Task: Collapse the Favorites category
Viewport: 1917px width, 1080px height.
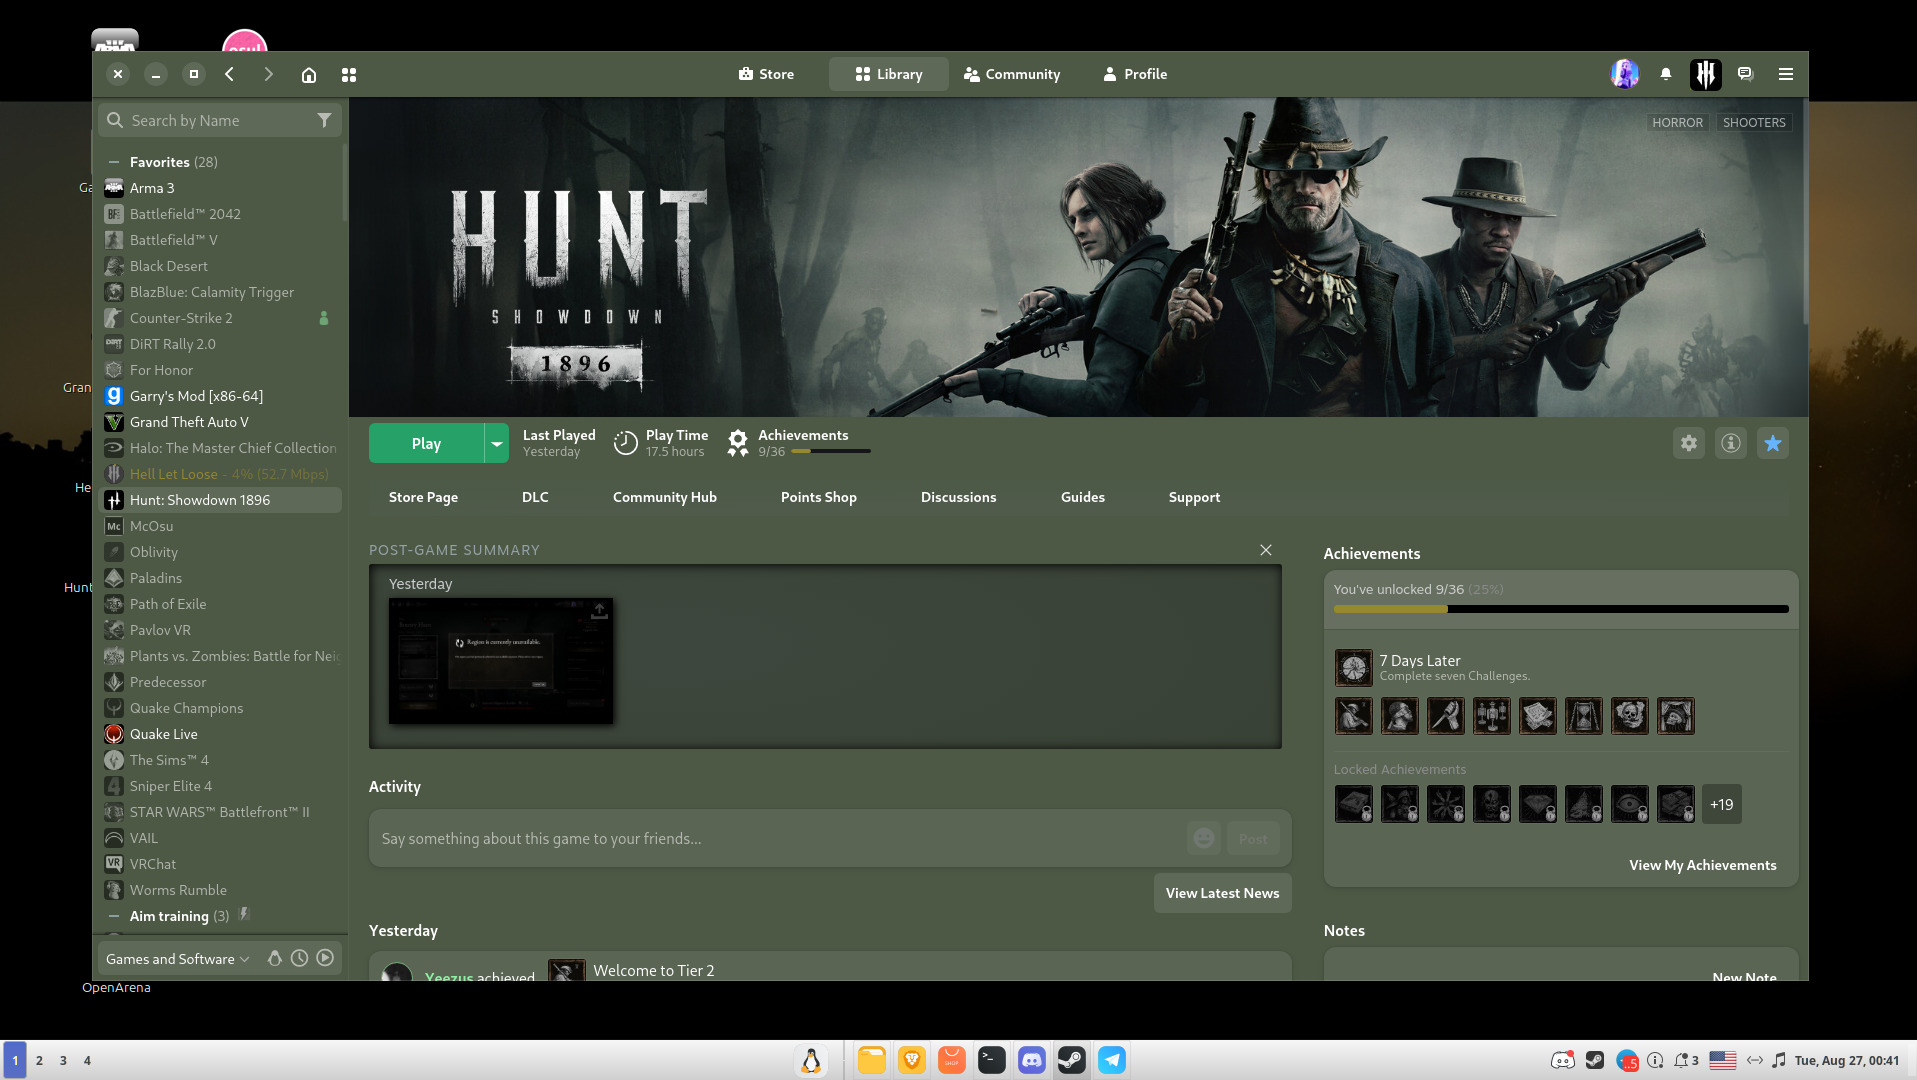Action: (x=114, y=162)
